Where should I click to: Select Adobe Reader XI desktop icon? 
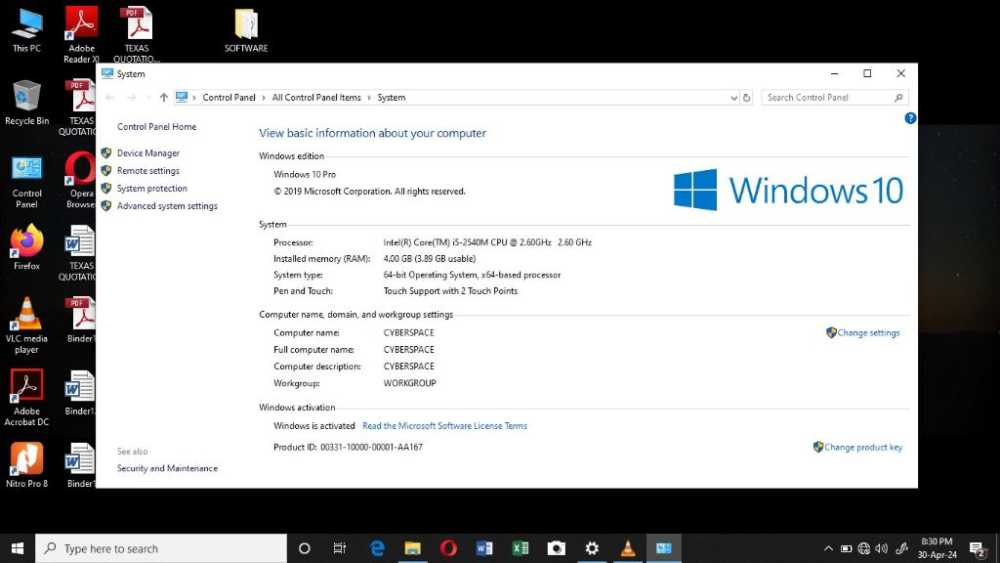[81, 34]
